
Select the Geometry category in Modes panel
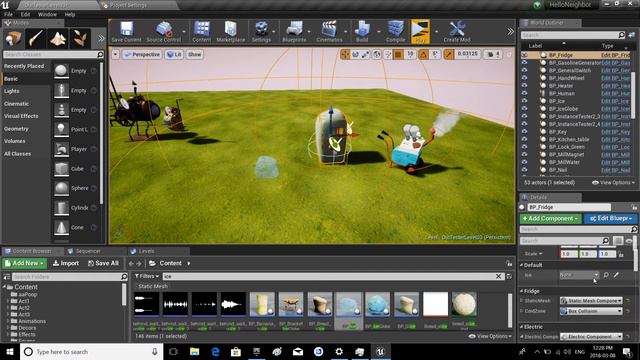(x=16, y=129)
